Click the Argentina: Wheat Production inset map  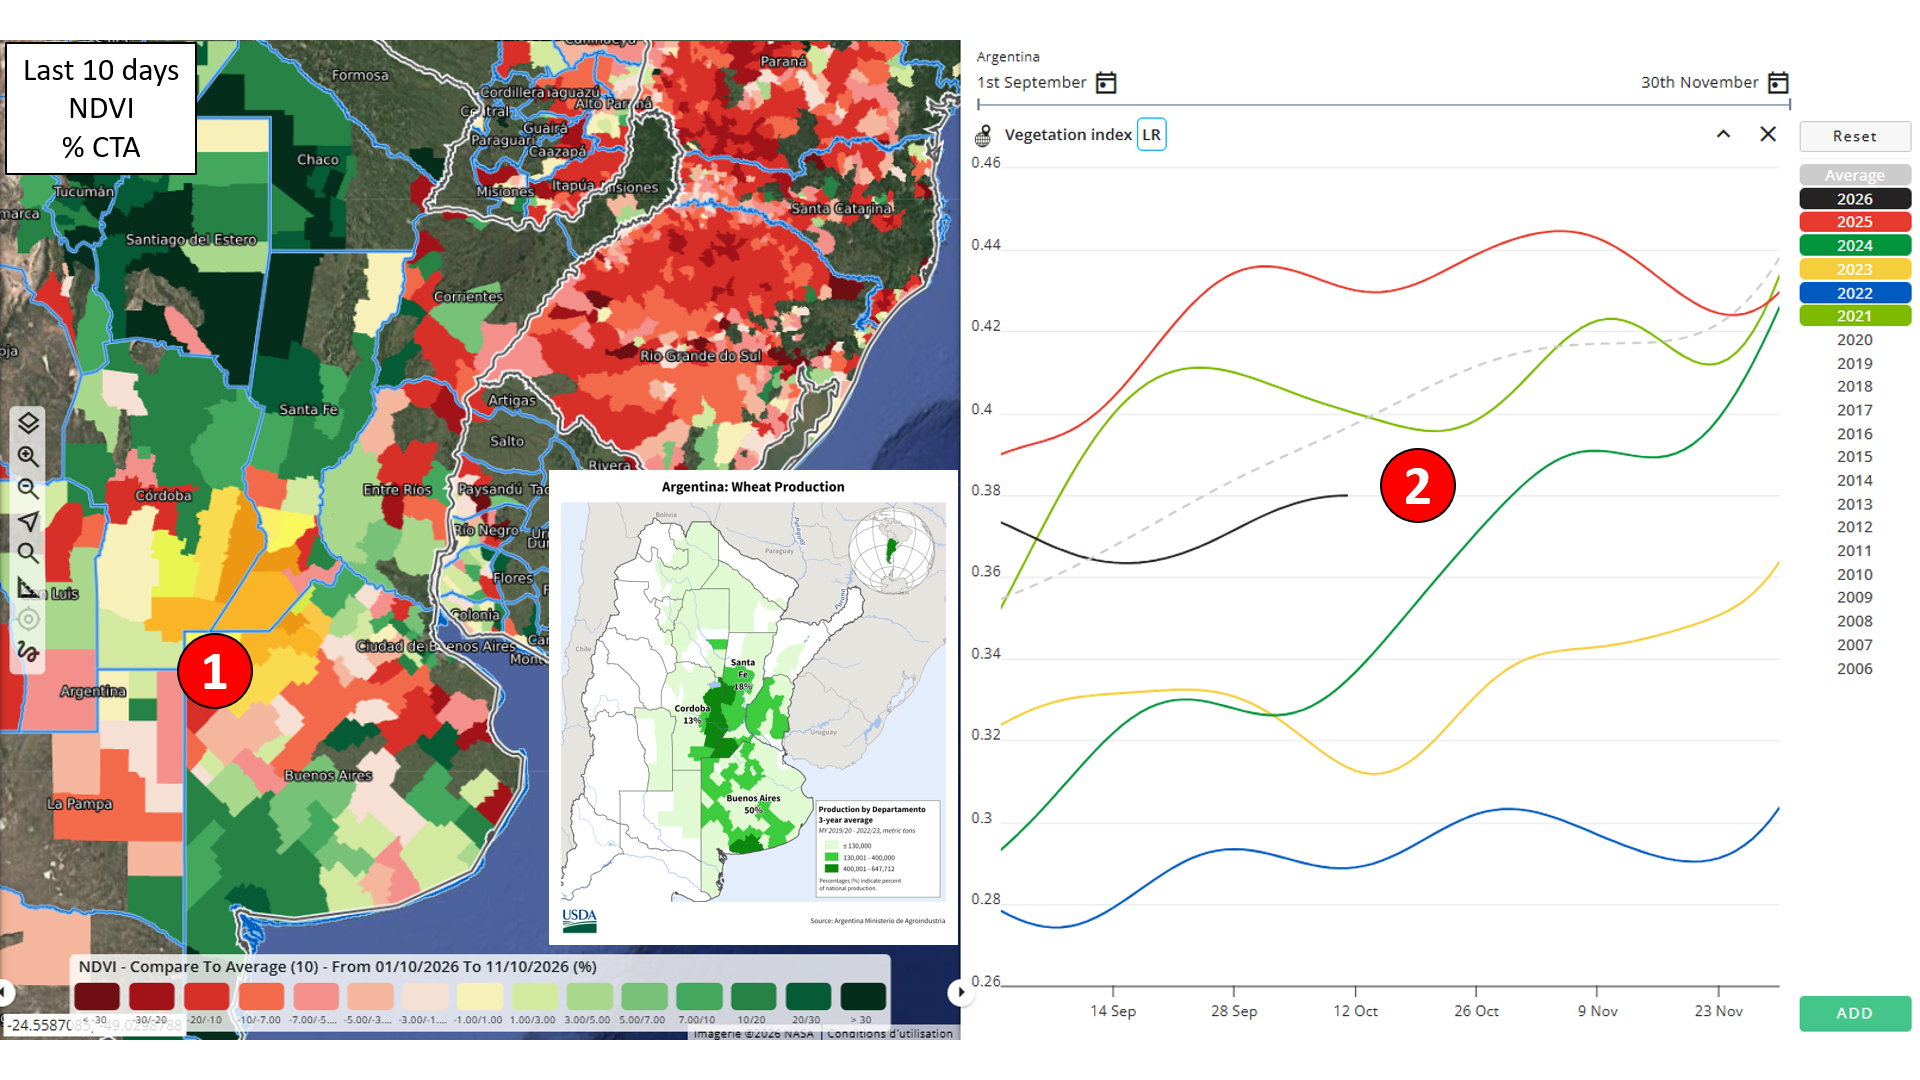[753, 707]
